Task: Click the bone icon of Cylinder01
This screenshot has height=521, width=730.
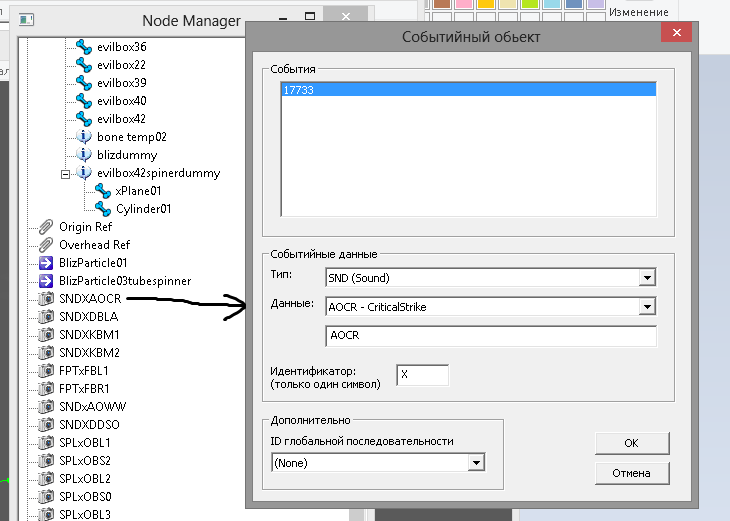Action: (103, 209)
